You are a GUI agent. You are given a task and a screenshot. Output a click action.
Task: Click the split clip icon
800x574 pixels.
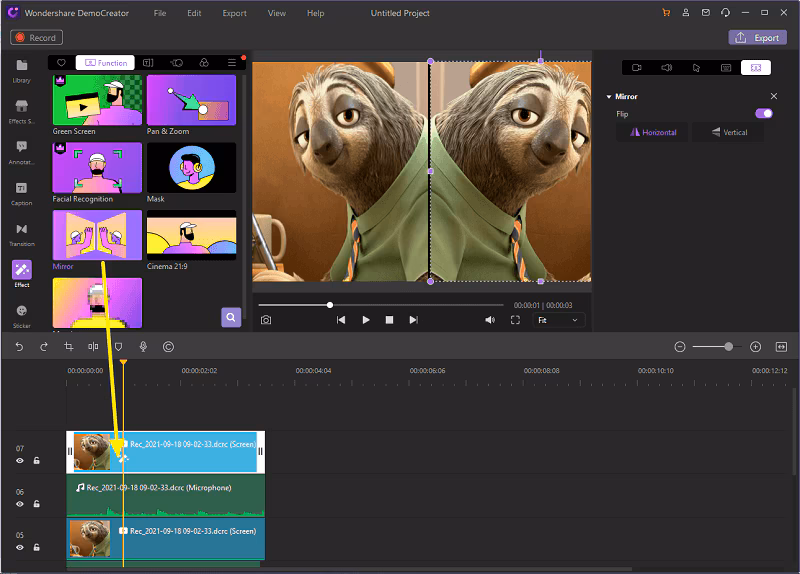tap(93, 347)
